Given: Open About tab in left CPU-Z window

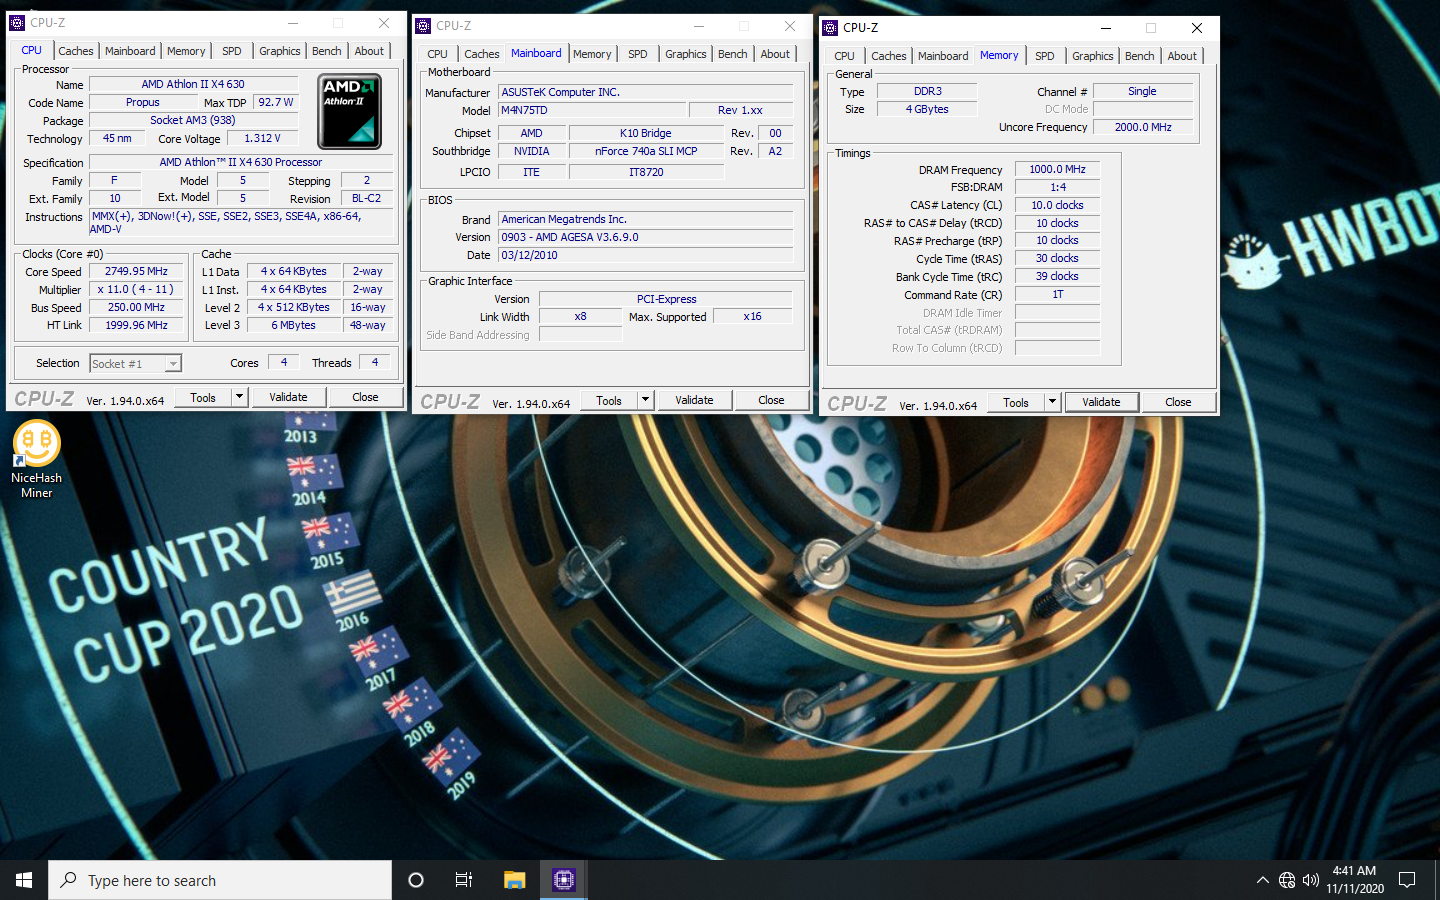Looking at the screenshot, I should [x=369, y=51].
